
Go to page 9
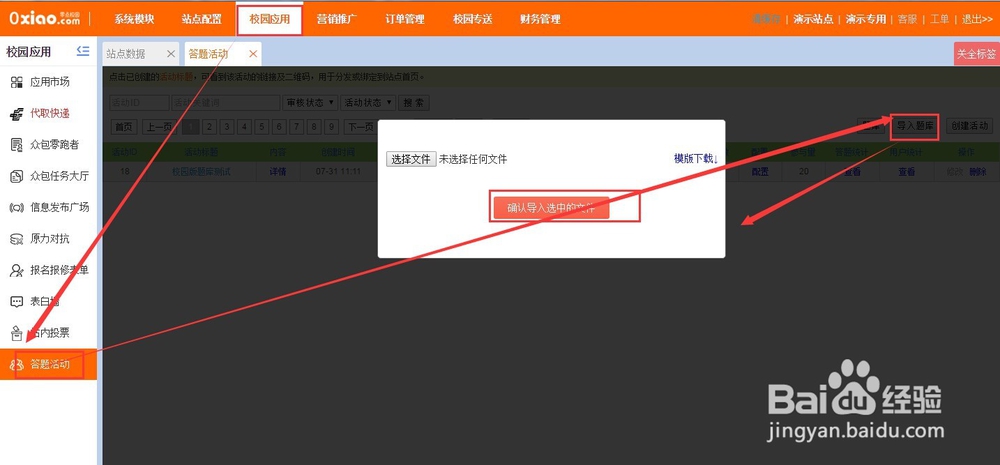pyautogui.click(x=330, y=126)
